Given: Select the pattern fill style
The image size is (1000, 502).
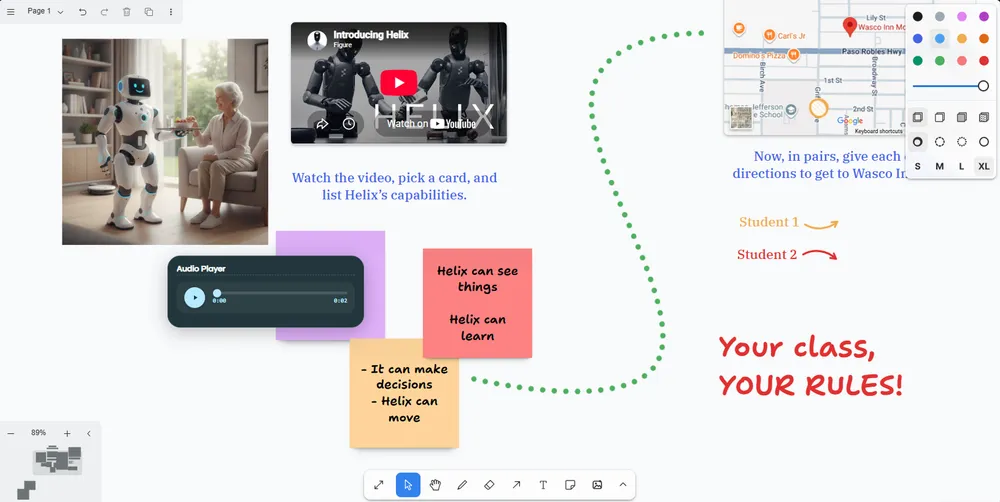Looking at the screenshot, I should click(984, 117).
